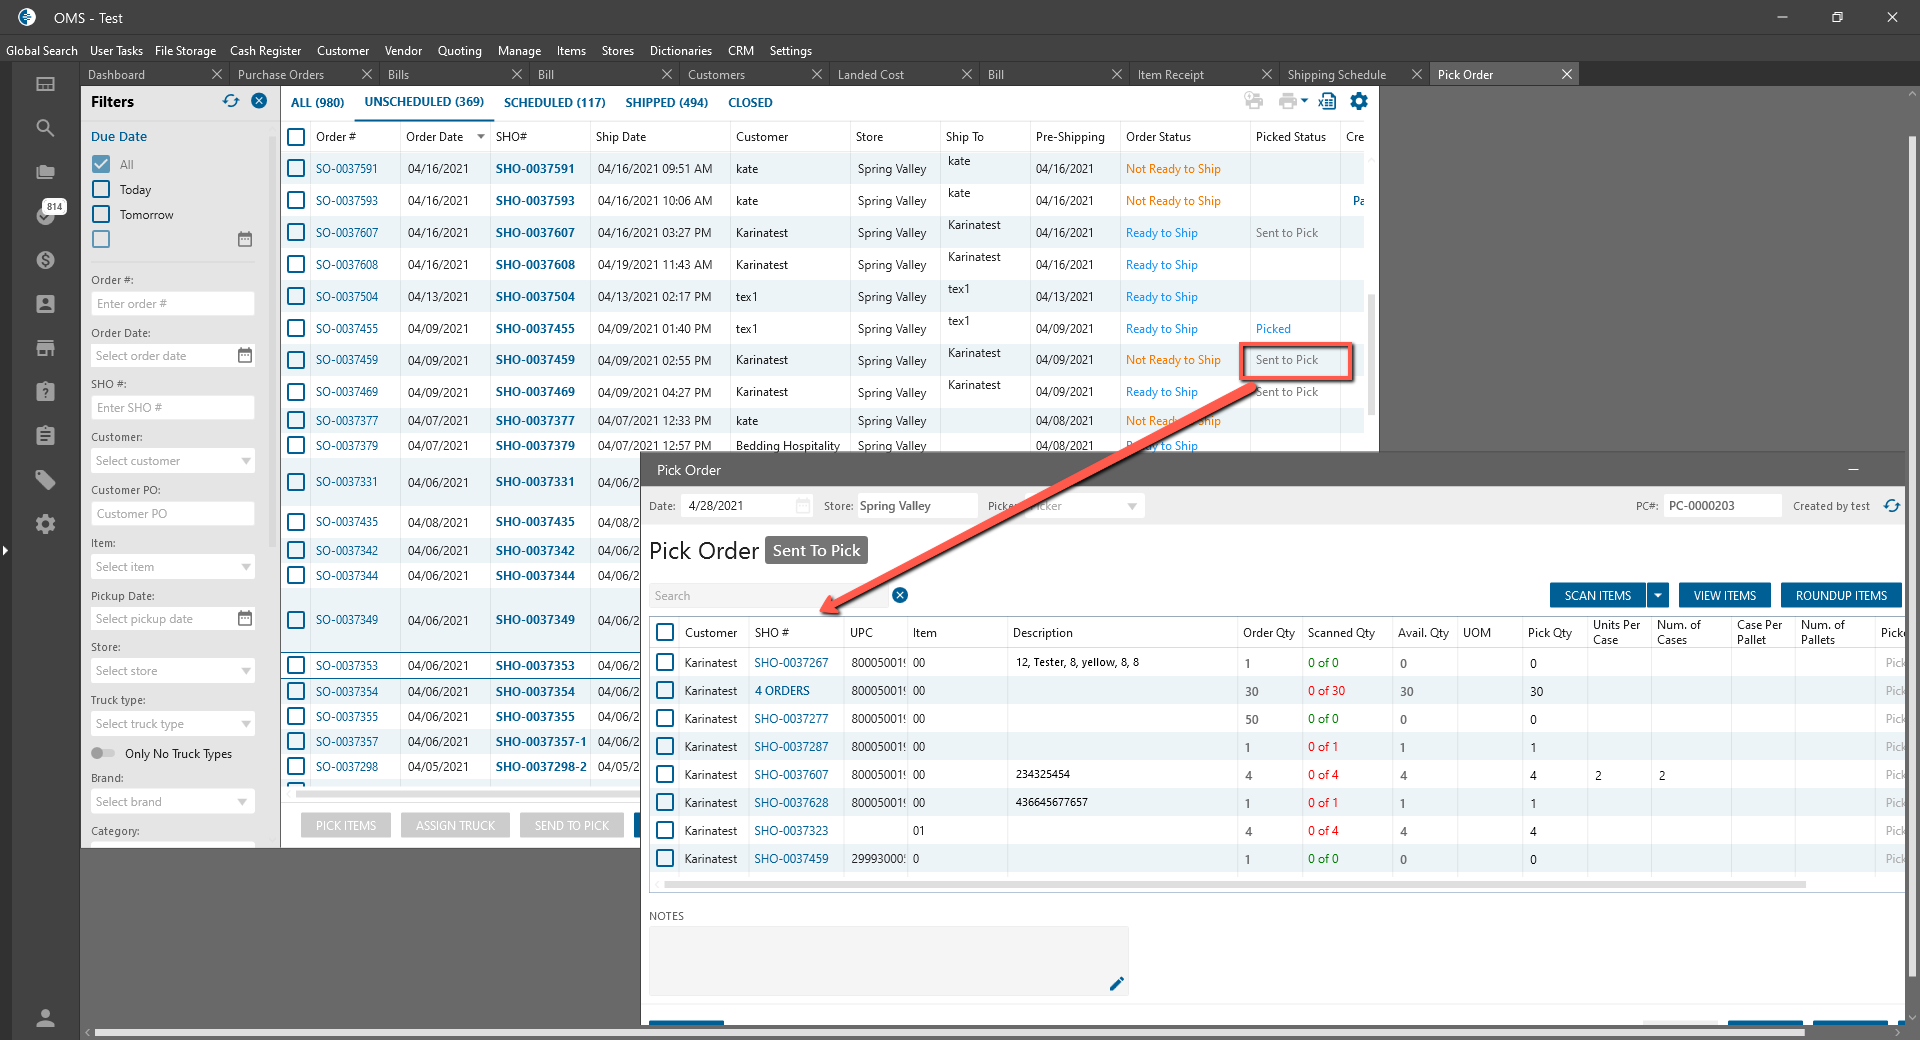Viewport: 1920px width, 1040px height.
Task: Open the Due Date calendar picker
Action: point(245,239)
